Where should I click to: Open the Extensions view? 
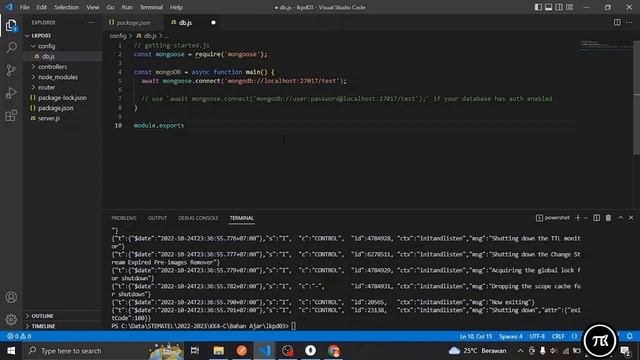(x=11, y=116)
